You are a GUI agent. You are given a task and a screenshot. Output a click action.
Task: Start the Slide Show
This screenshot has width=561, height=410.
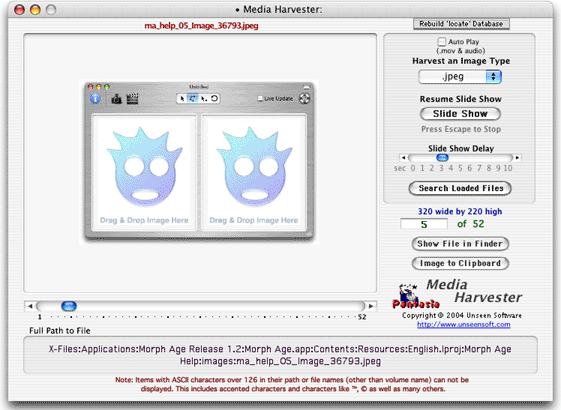click(x=460, y=114)
